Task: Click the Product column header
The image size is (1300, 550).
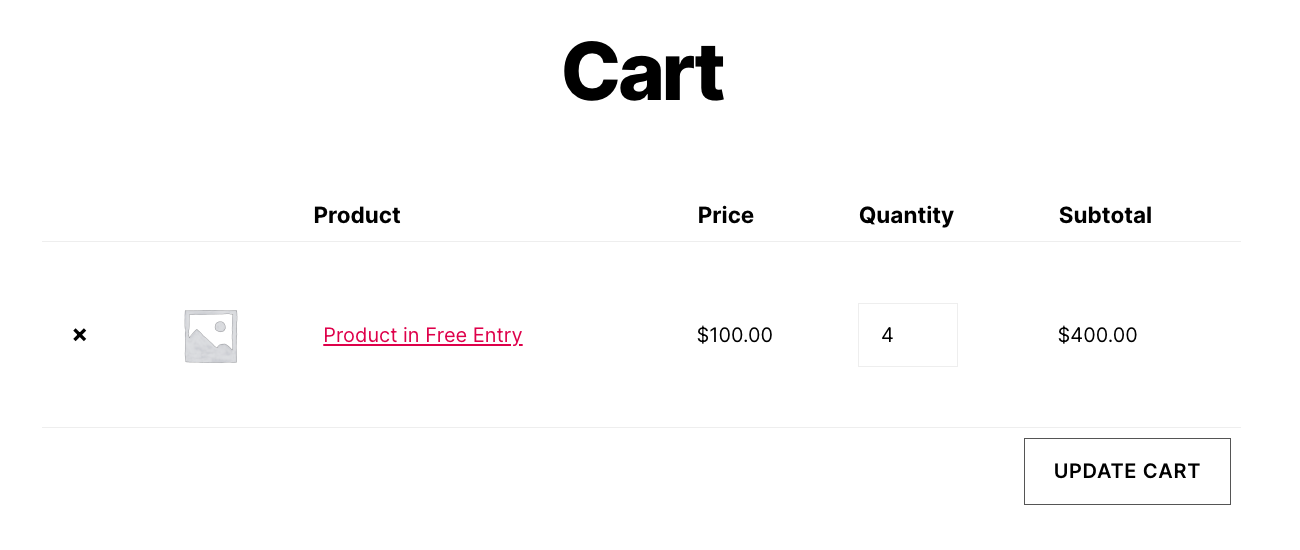Action: (x=357, y=215)
